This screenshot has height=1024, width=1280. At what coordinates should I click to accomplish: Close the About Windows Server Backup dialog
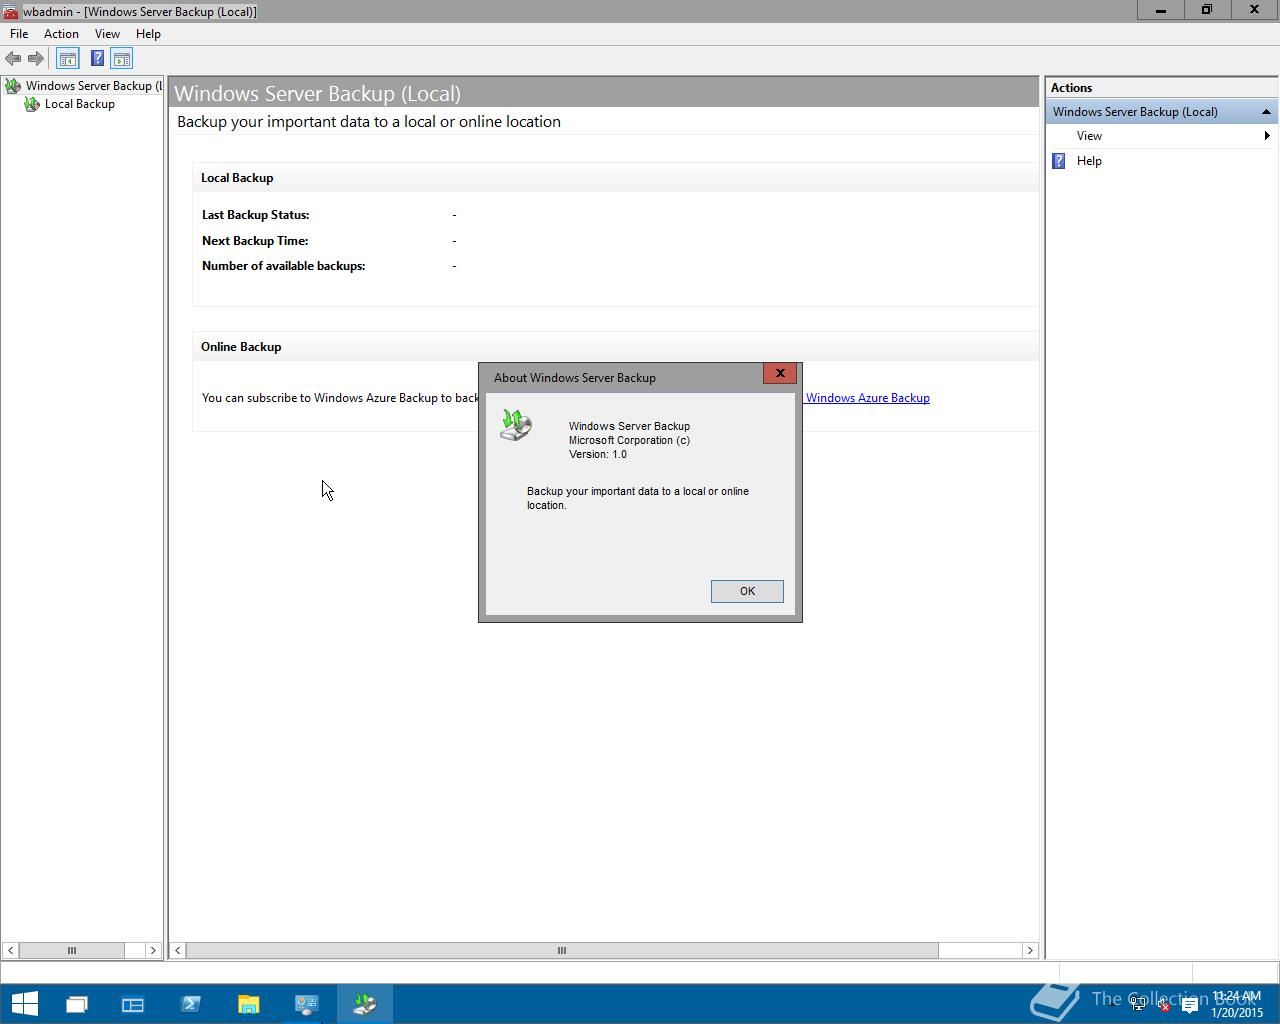pos(780,373)
